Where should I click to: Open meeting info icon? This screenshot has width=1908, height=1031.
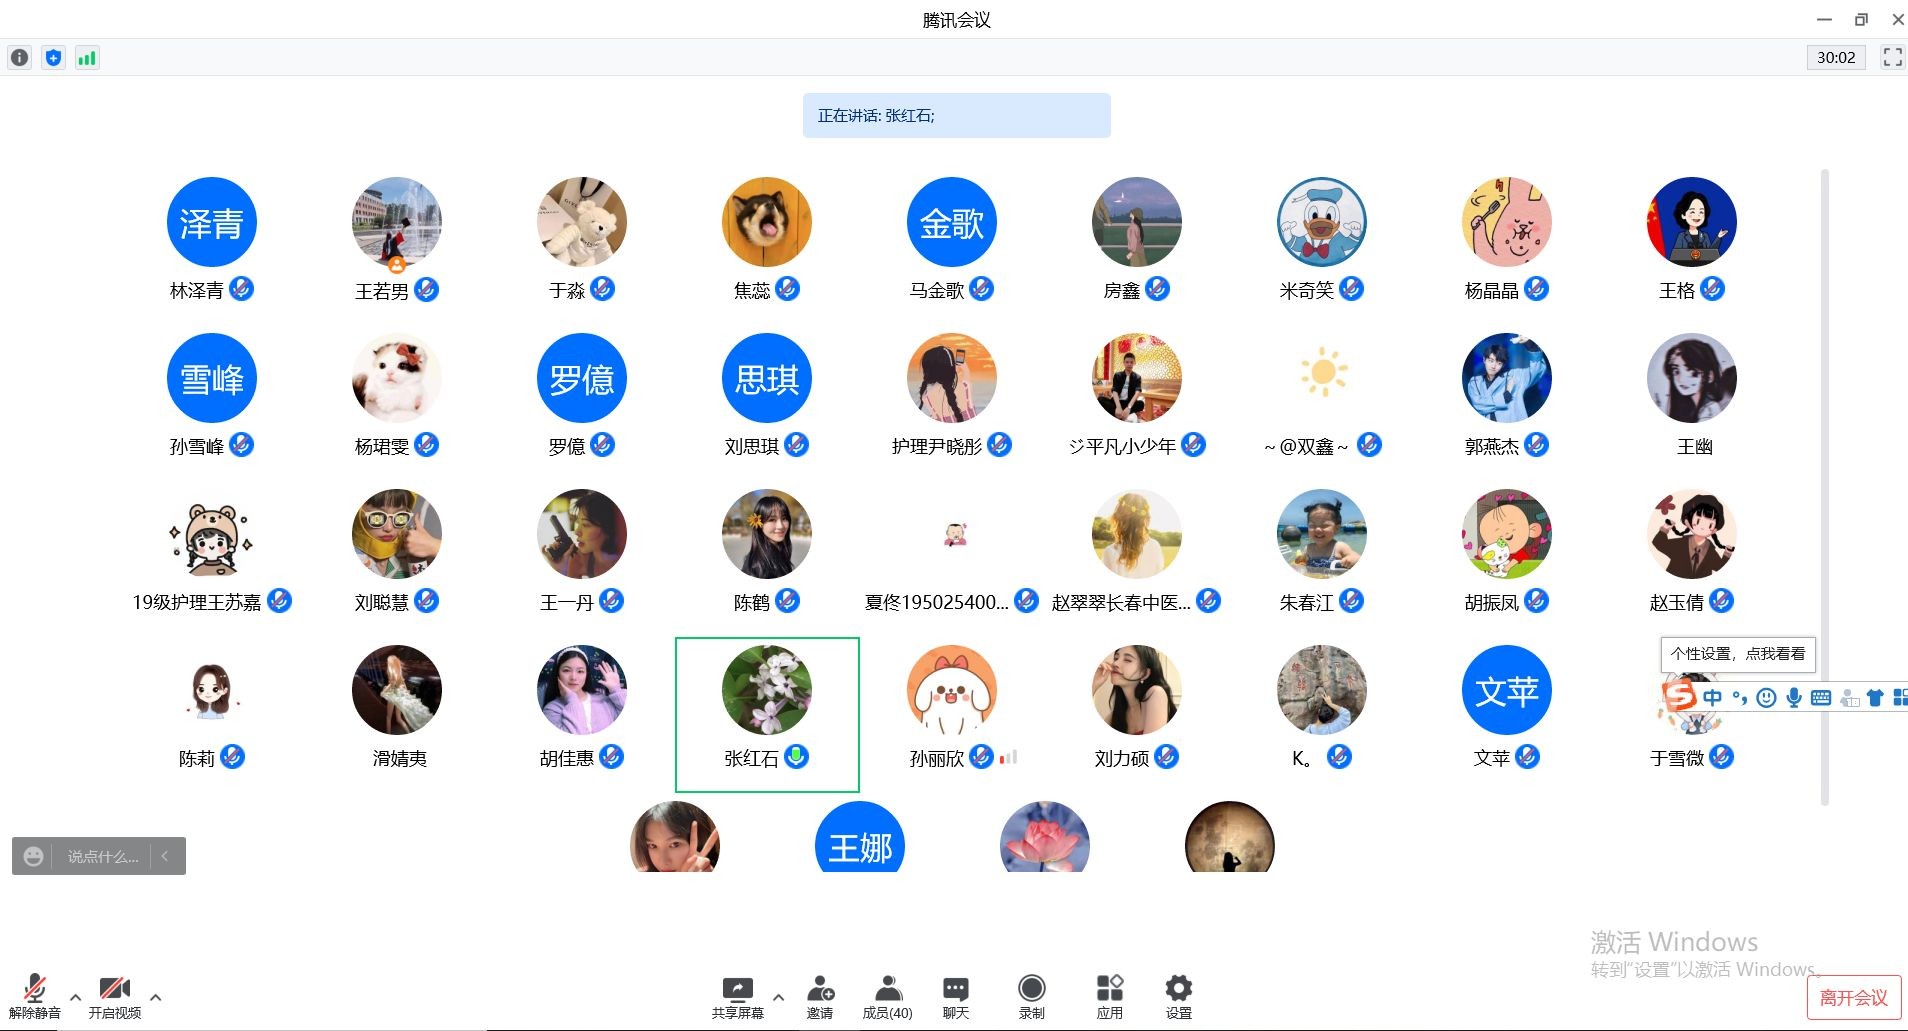coord(19,58)
